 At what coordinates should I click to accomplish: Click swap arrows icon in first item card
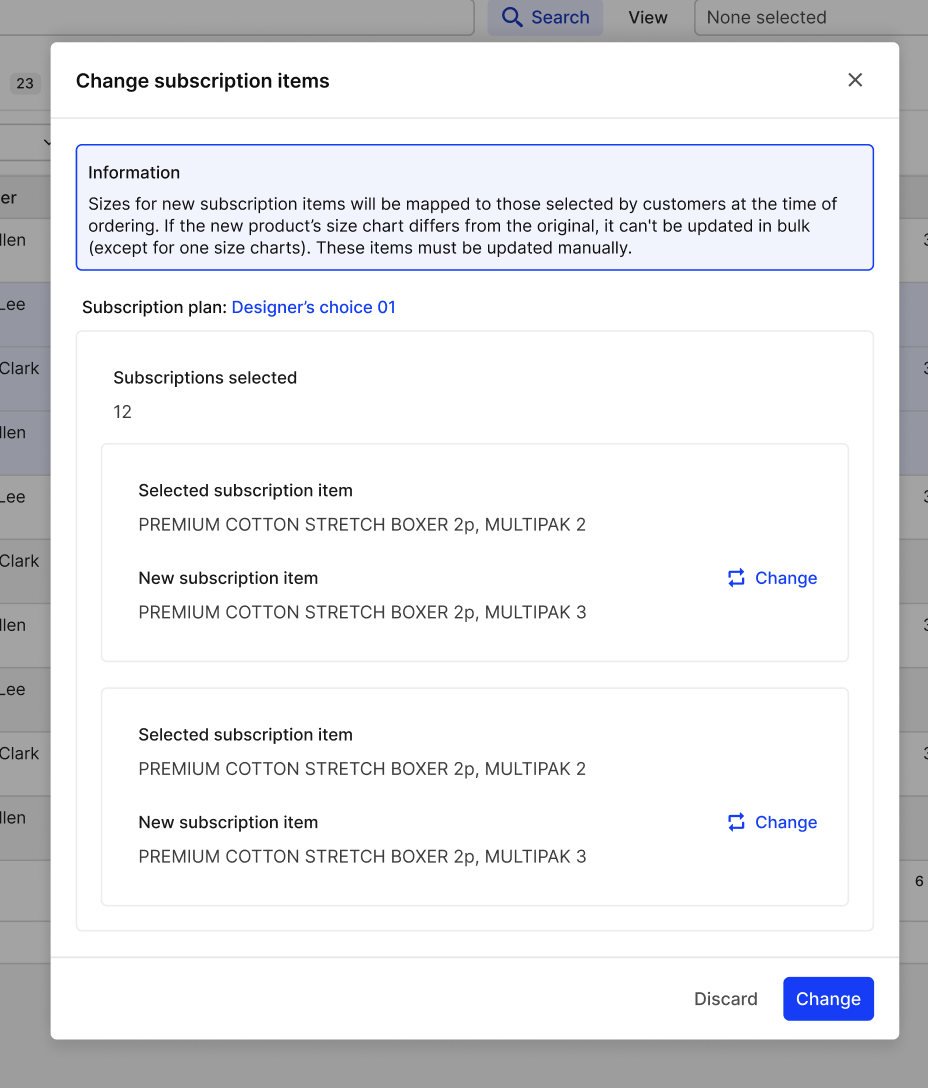(x=736, y=578)
